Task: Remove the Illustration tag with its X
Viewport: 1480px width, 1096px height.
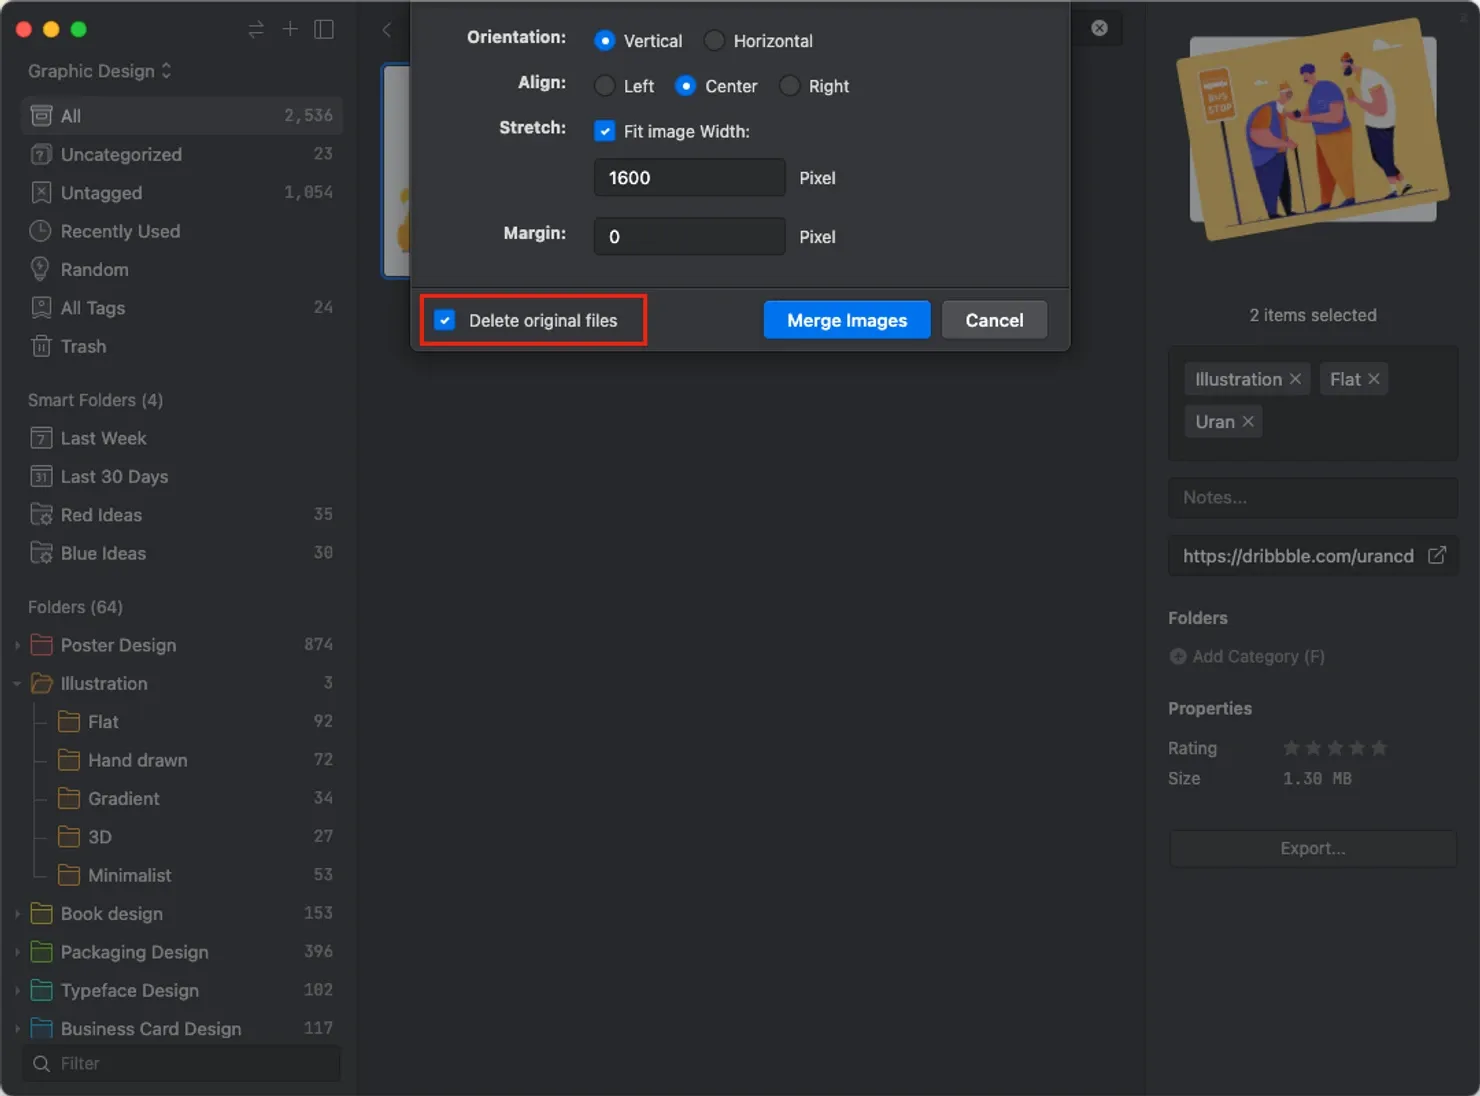Action: coord(1295,379)
